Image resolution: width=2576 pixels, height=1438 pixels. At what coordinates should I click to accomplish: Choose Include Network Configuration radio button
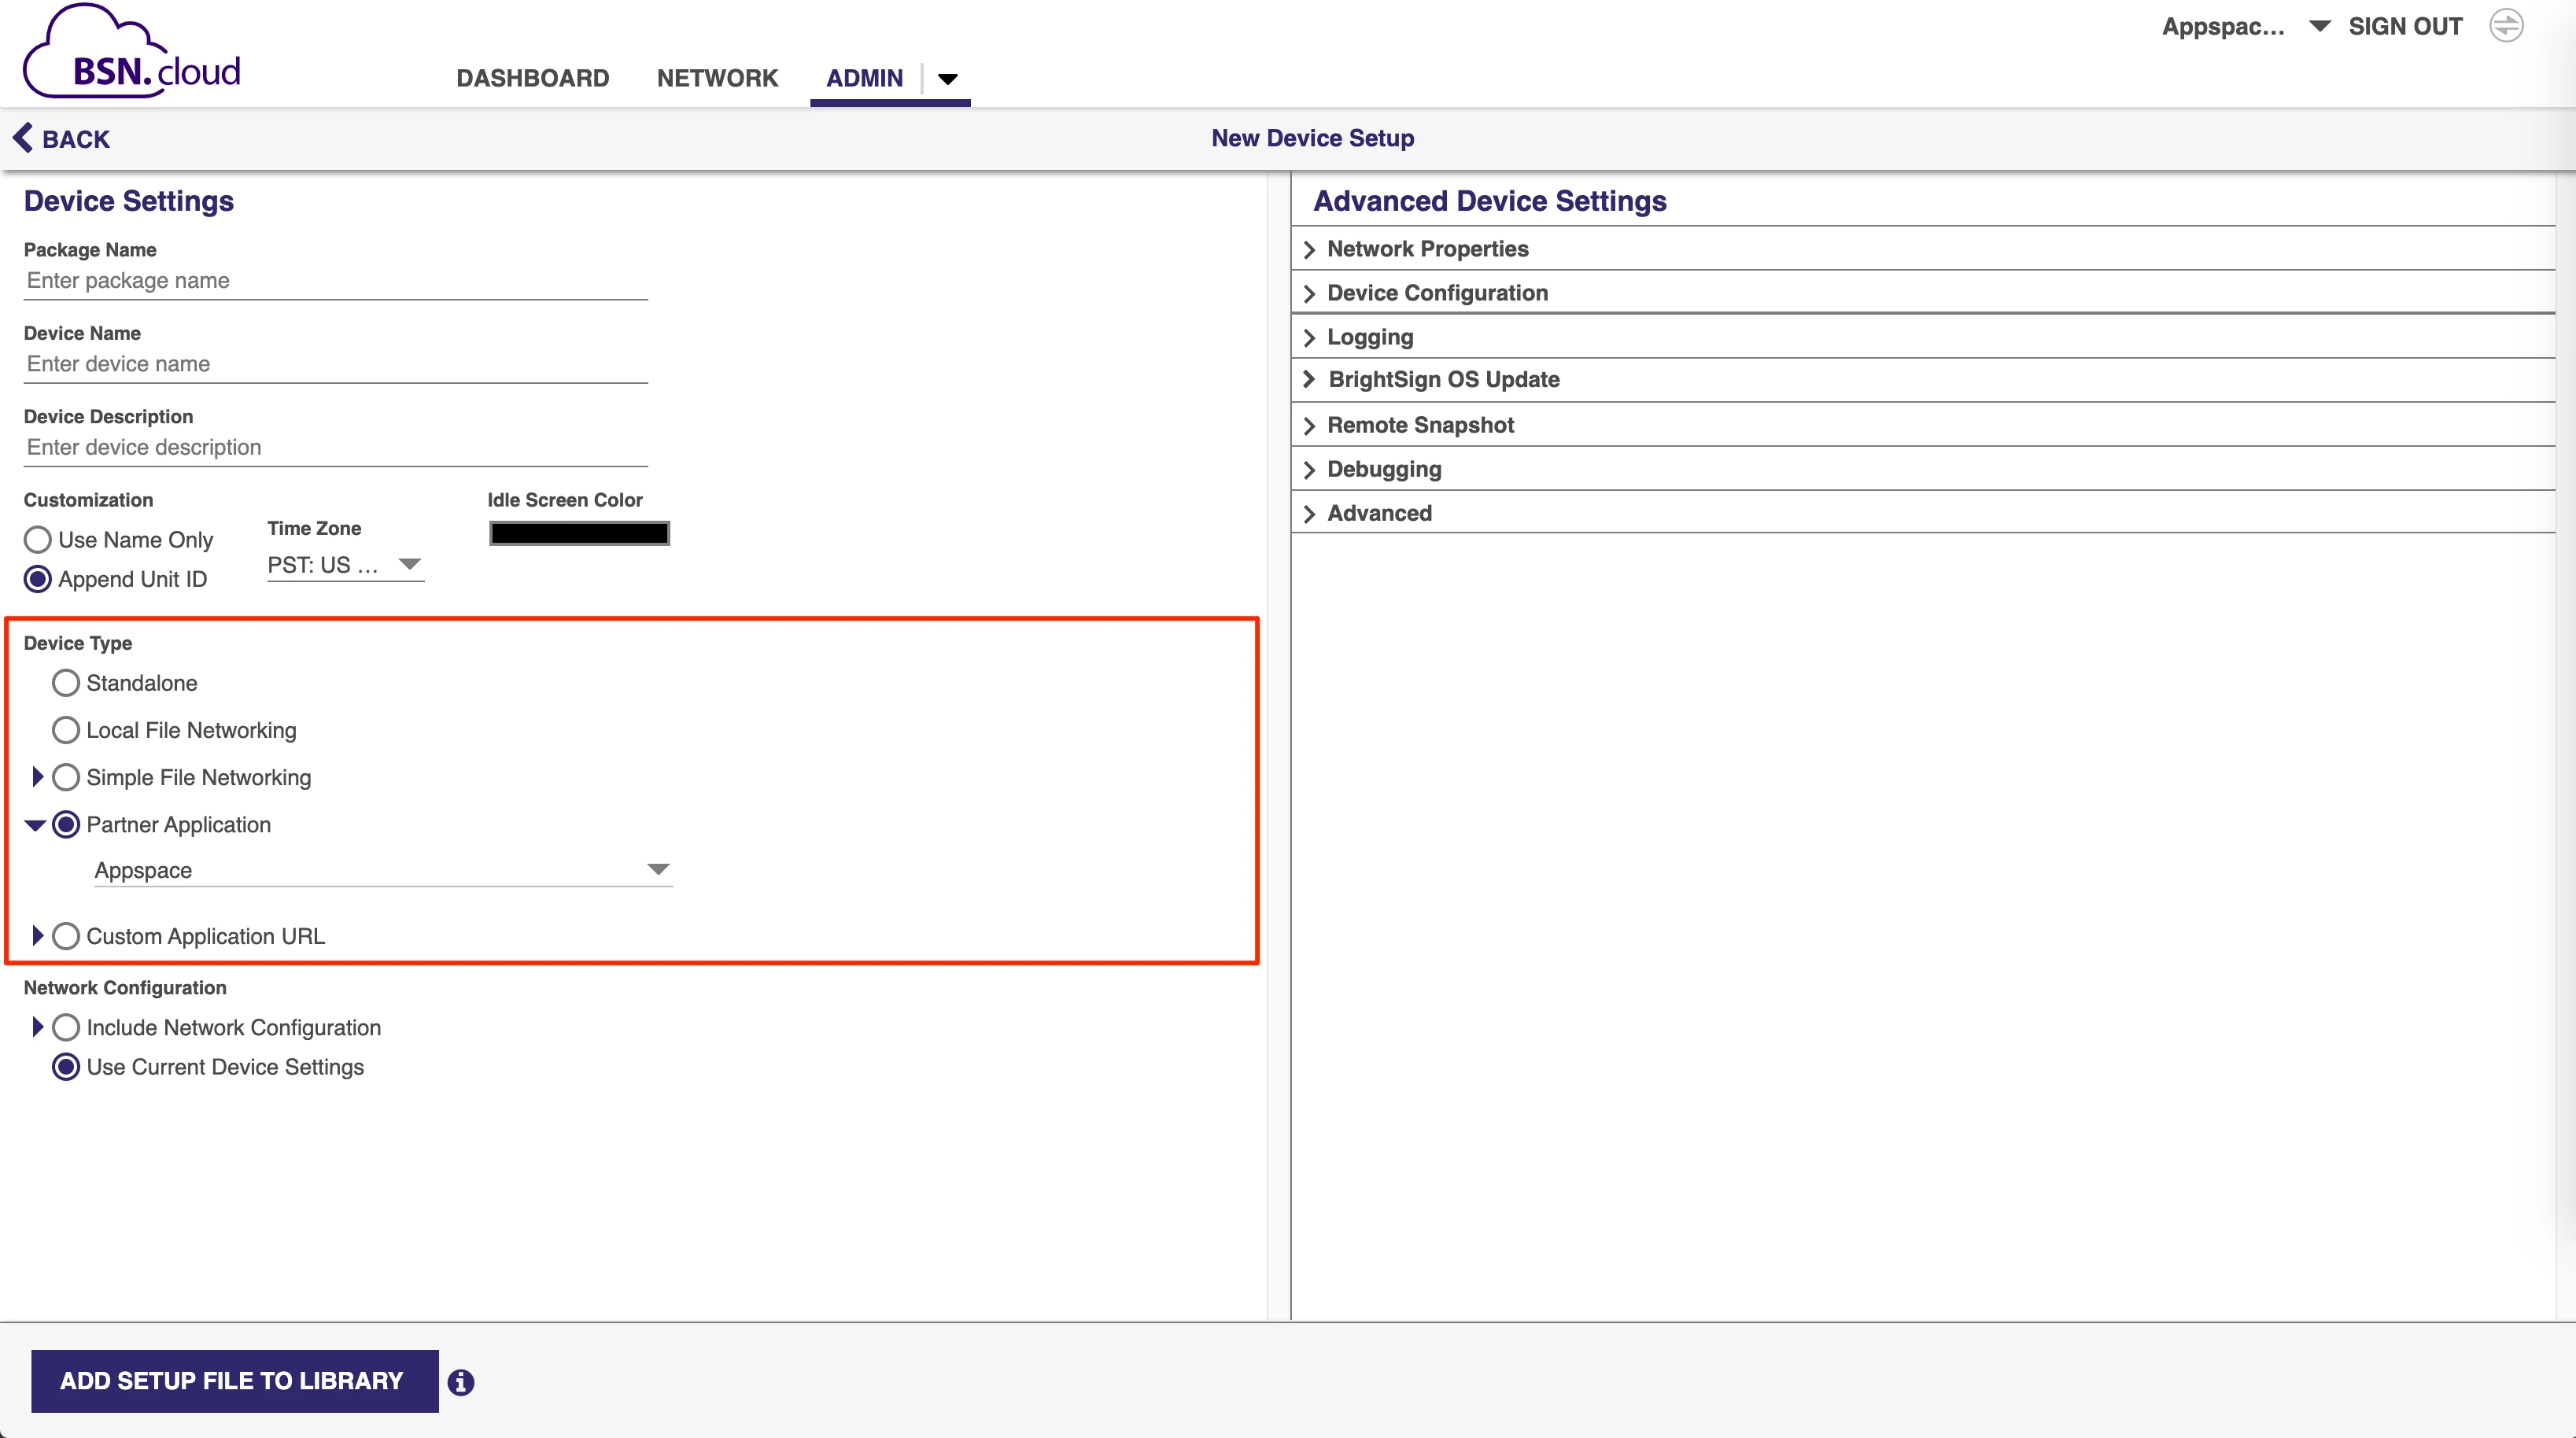(66, 1028)
